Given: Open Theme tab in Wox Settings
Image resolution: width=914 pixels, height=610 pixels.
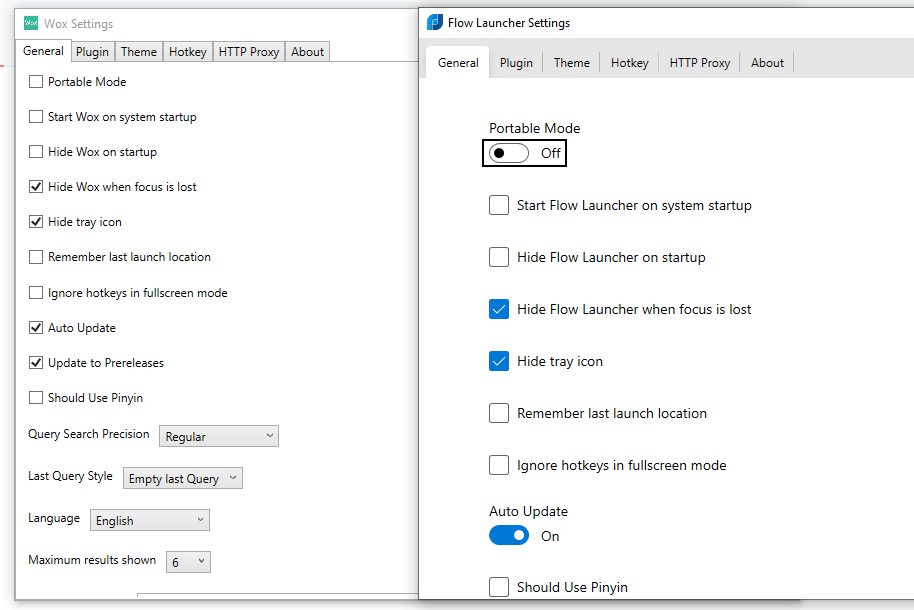Looking at the screenshot, I should click(x=139, y=52).
